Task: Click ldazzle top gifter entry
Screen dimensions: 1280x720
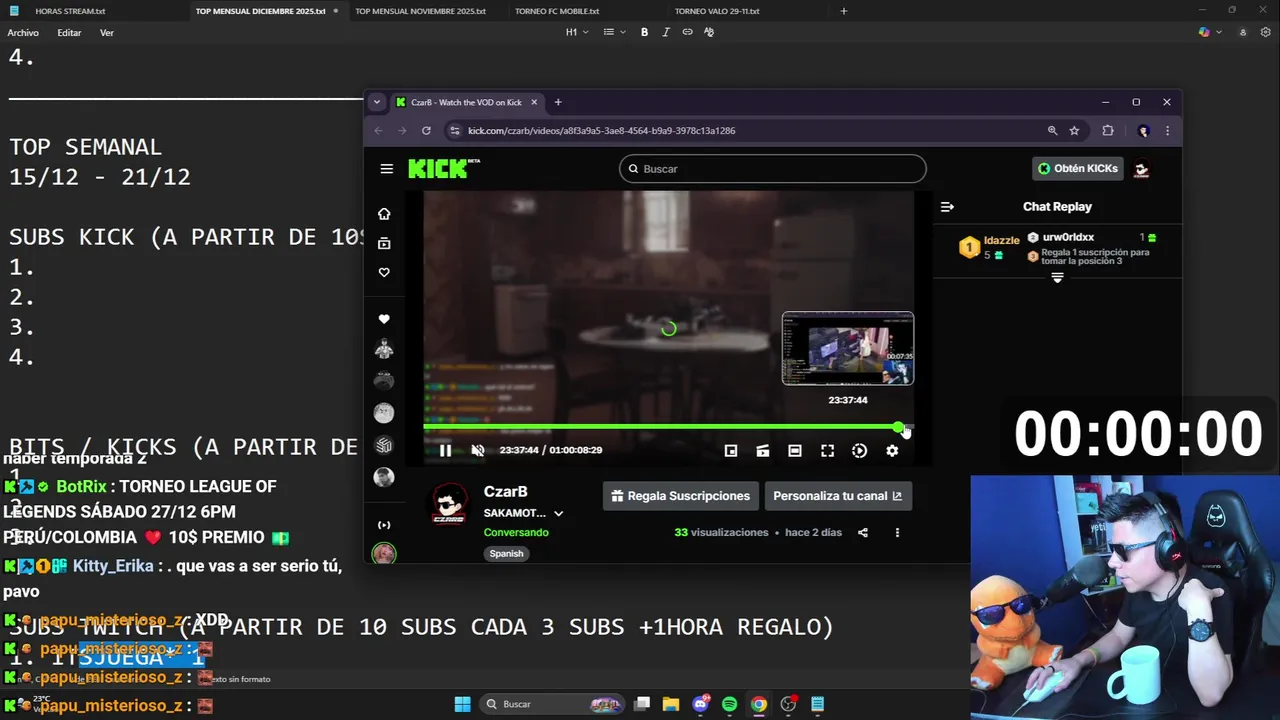Action: click(989, 247)
